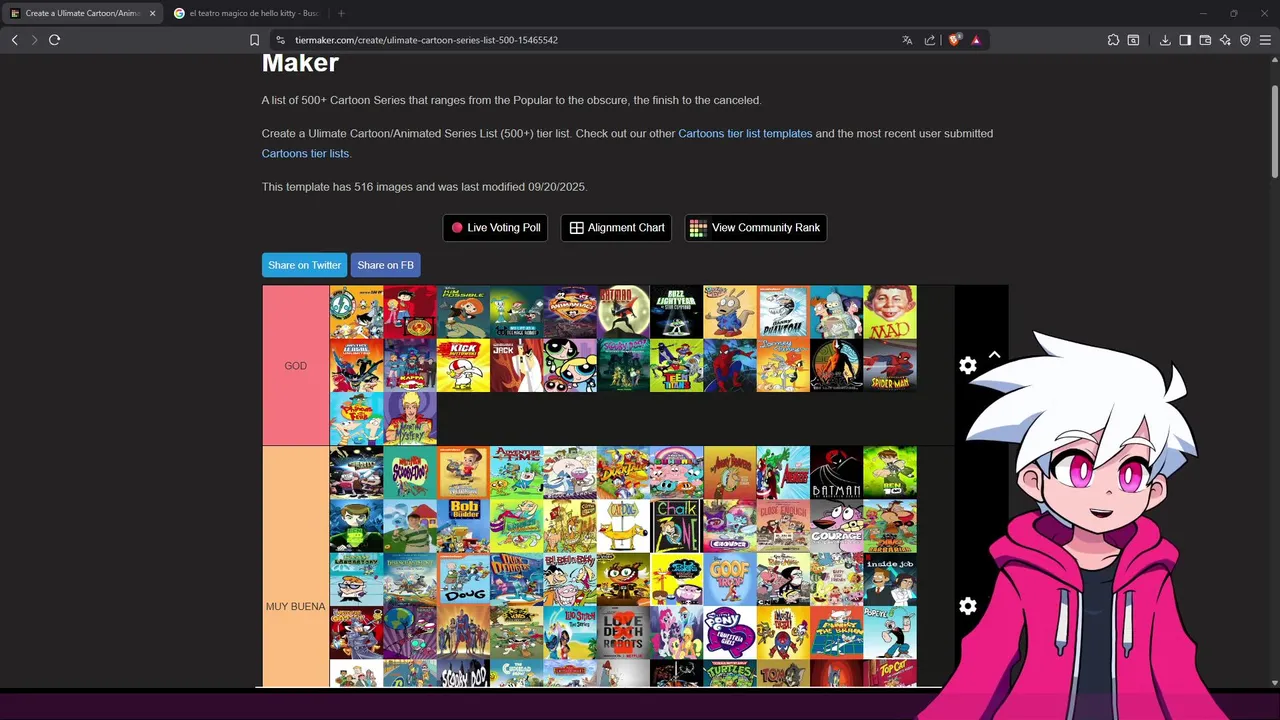Click Share on Twitter button
Image resolution: width=1280 pixels, height=720 pixels.
[x=304, y=265]
